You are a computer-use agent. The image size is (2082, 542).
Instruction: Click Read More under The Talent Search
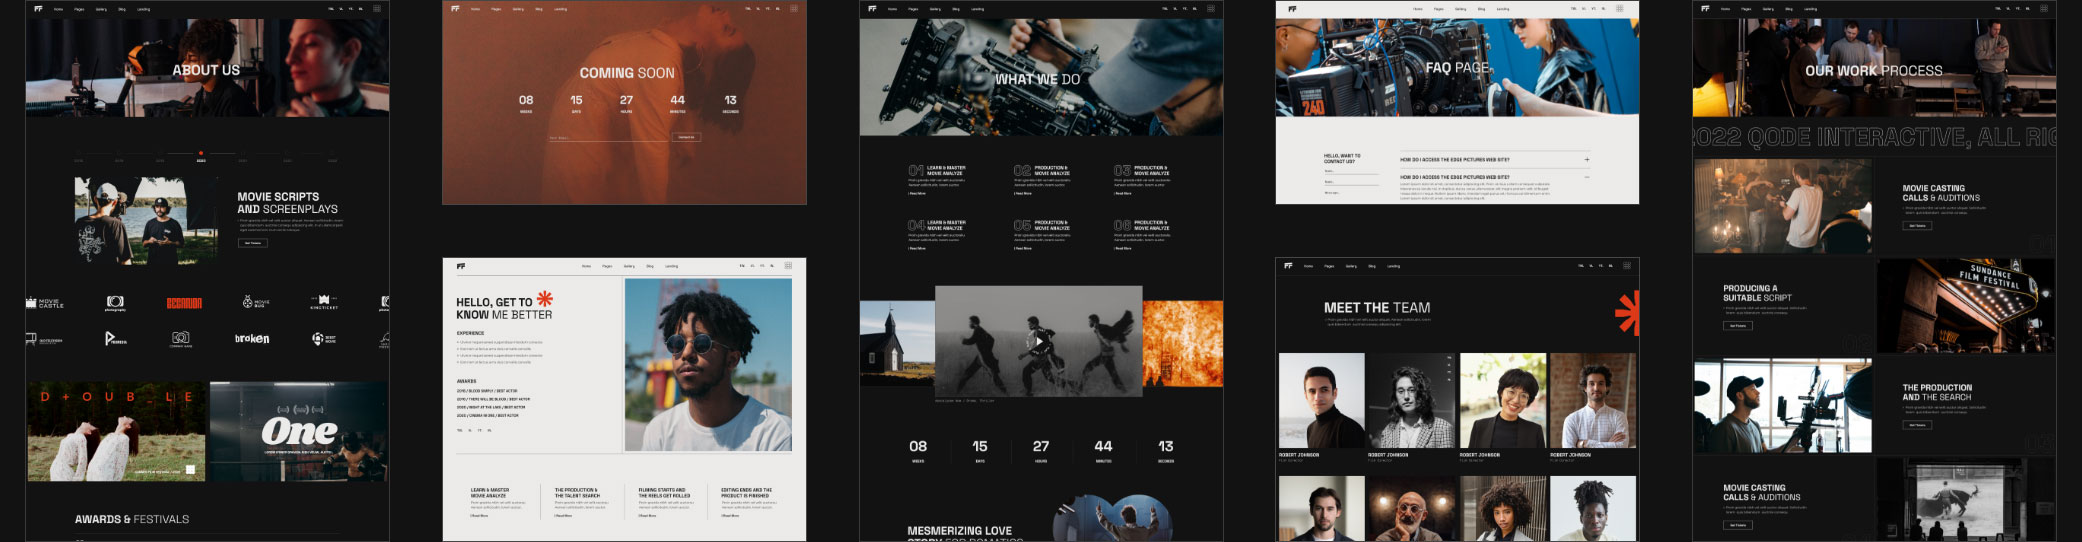coord(564,516)
